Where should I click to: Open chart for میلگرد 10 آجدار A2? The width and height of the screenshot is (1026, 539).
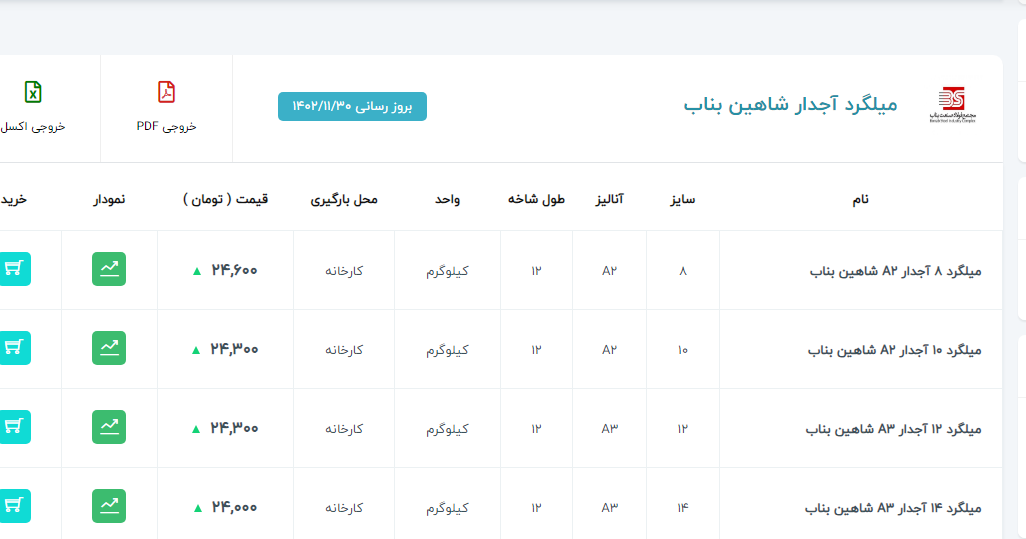tap(109, 348)
